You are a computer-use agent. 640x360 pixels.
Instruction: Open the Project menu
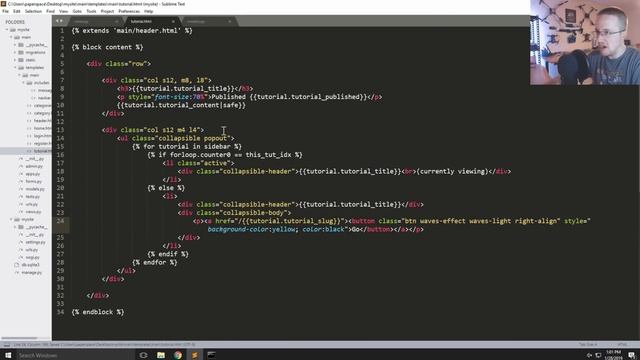pyautogui.click(x=107, y=11)
